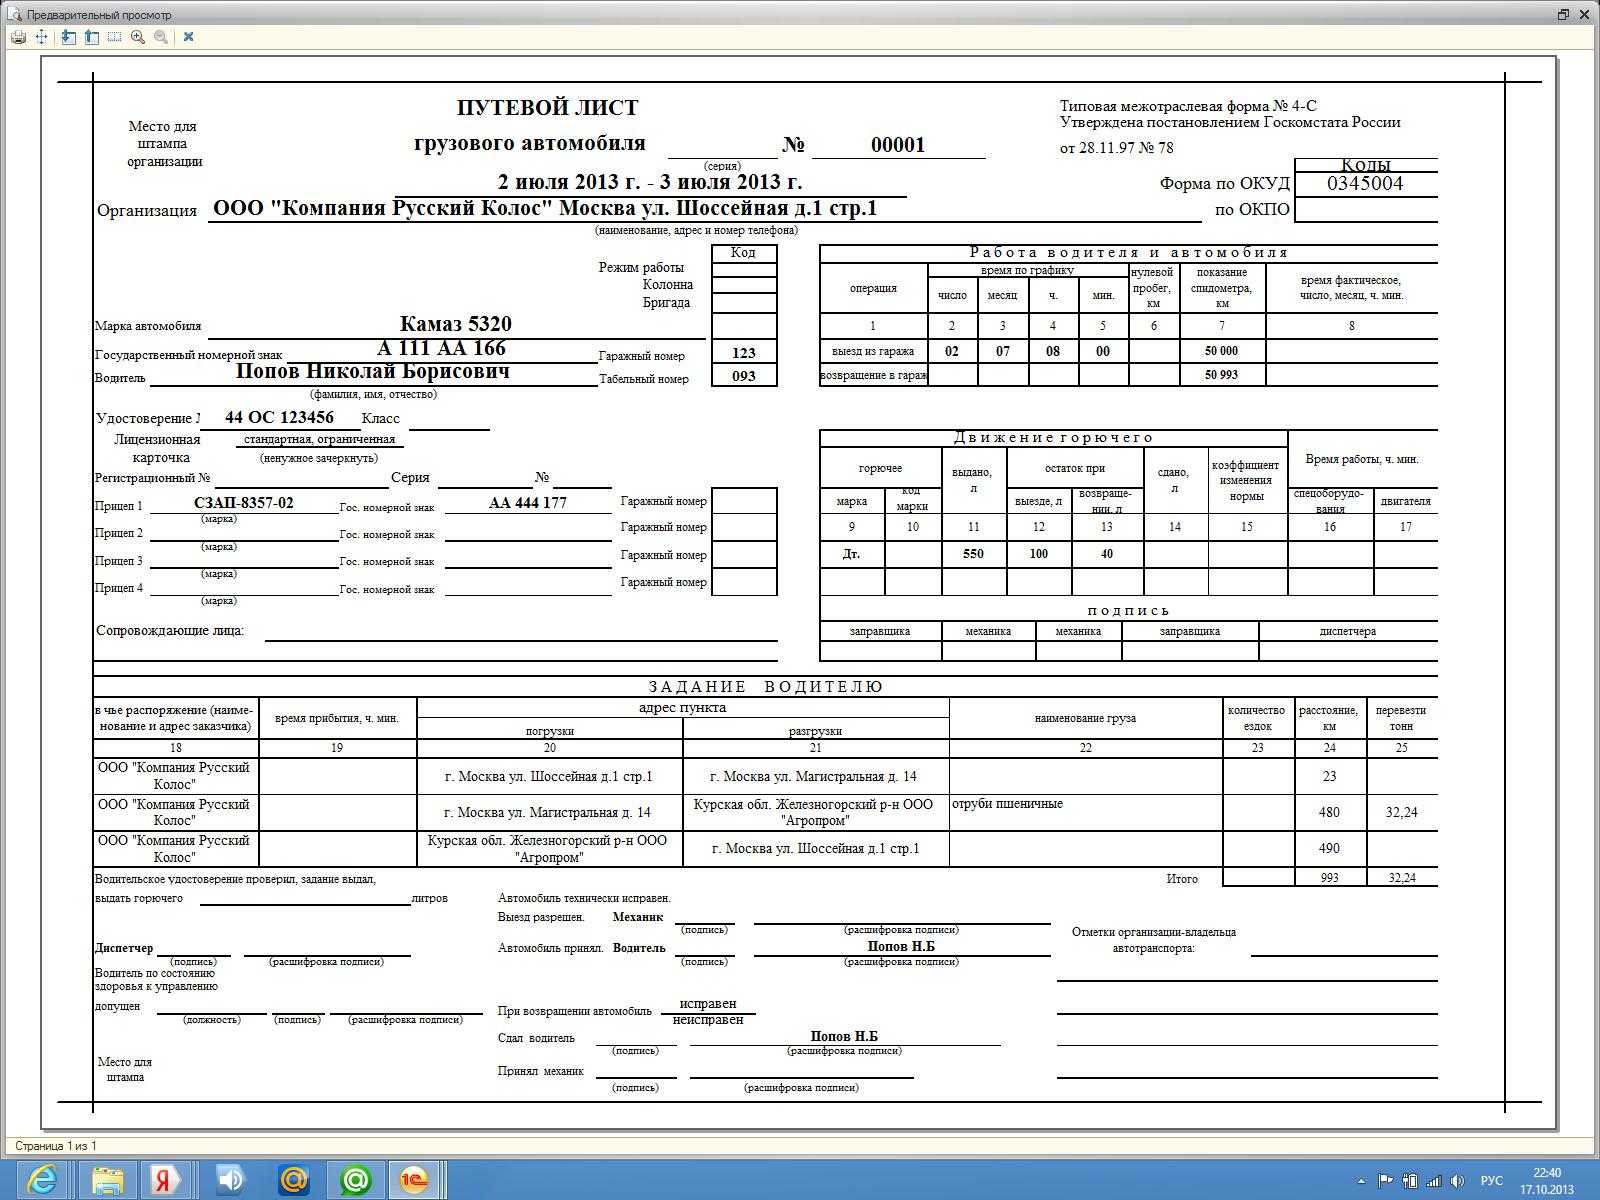Click trailer plate 'АА 444 177'
The image size is (1600, 1200).
click(x=528, y=503)
